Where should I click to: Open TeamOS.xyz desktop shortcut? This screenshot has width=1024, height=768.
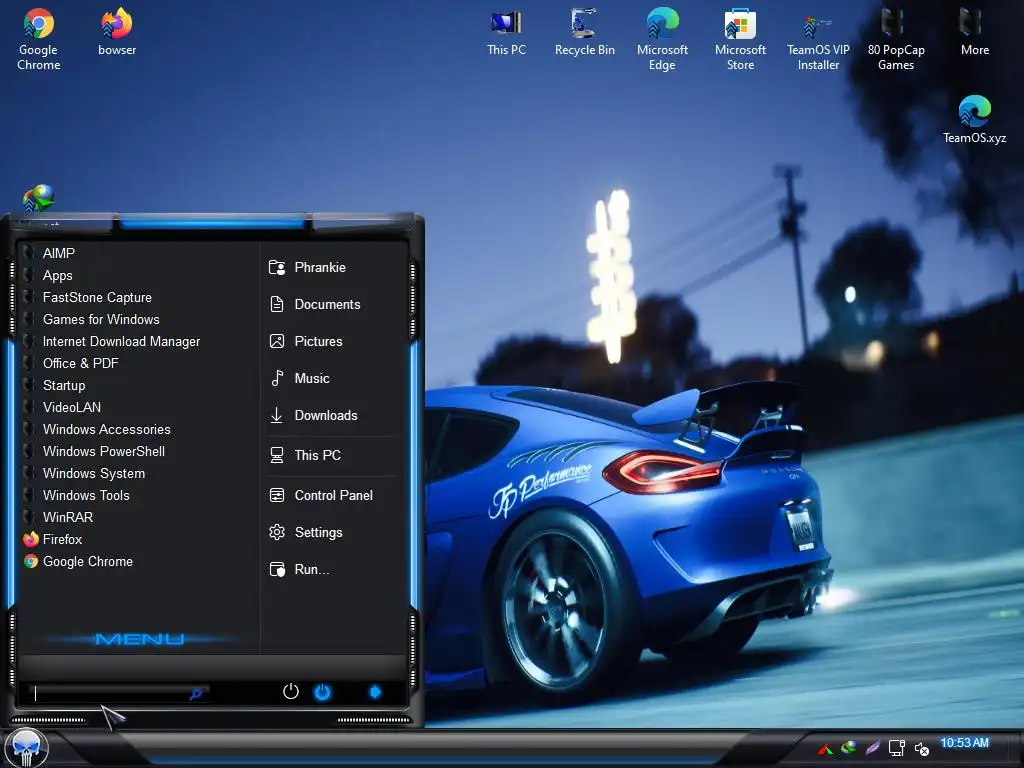pyautogui.click(x=974, y=120)
